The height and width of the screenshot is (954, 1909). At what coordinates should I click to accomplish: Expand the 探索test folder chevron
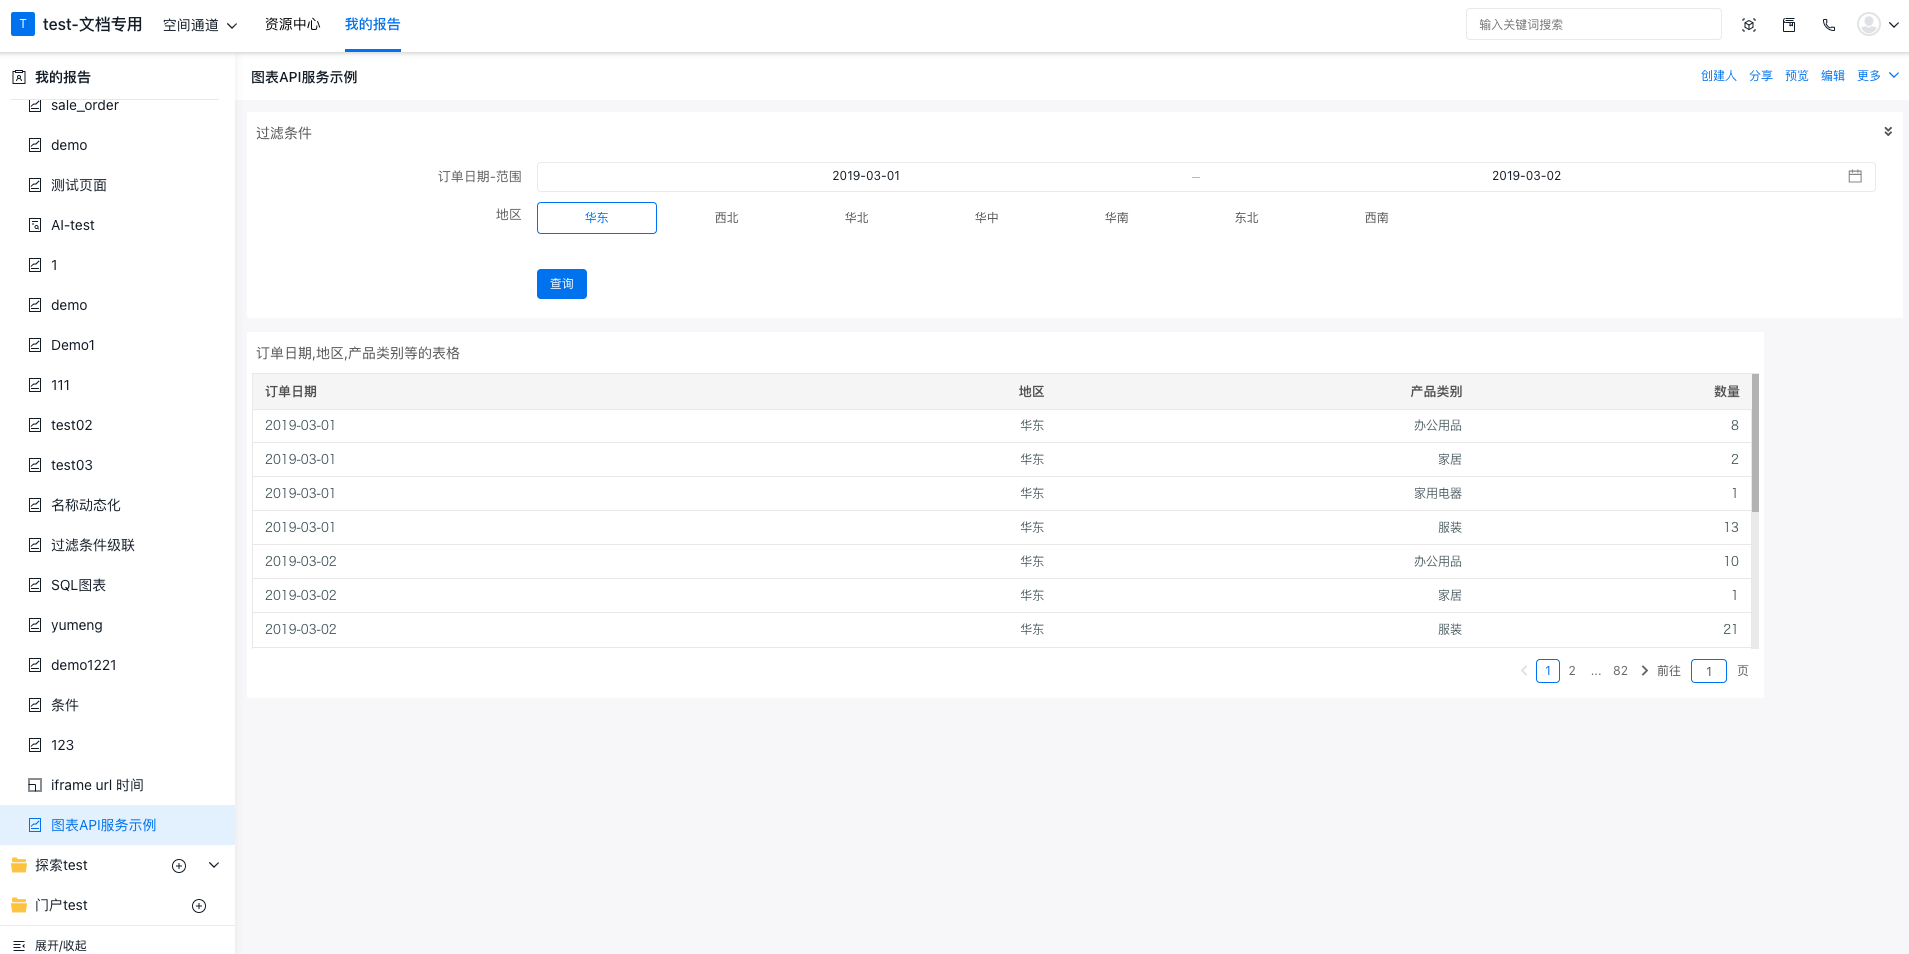click(214, 865)
